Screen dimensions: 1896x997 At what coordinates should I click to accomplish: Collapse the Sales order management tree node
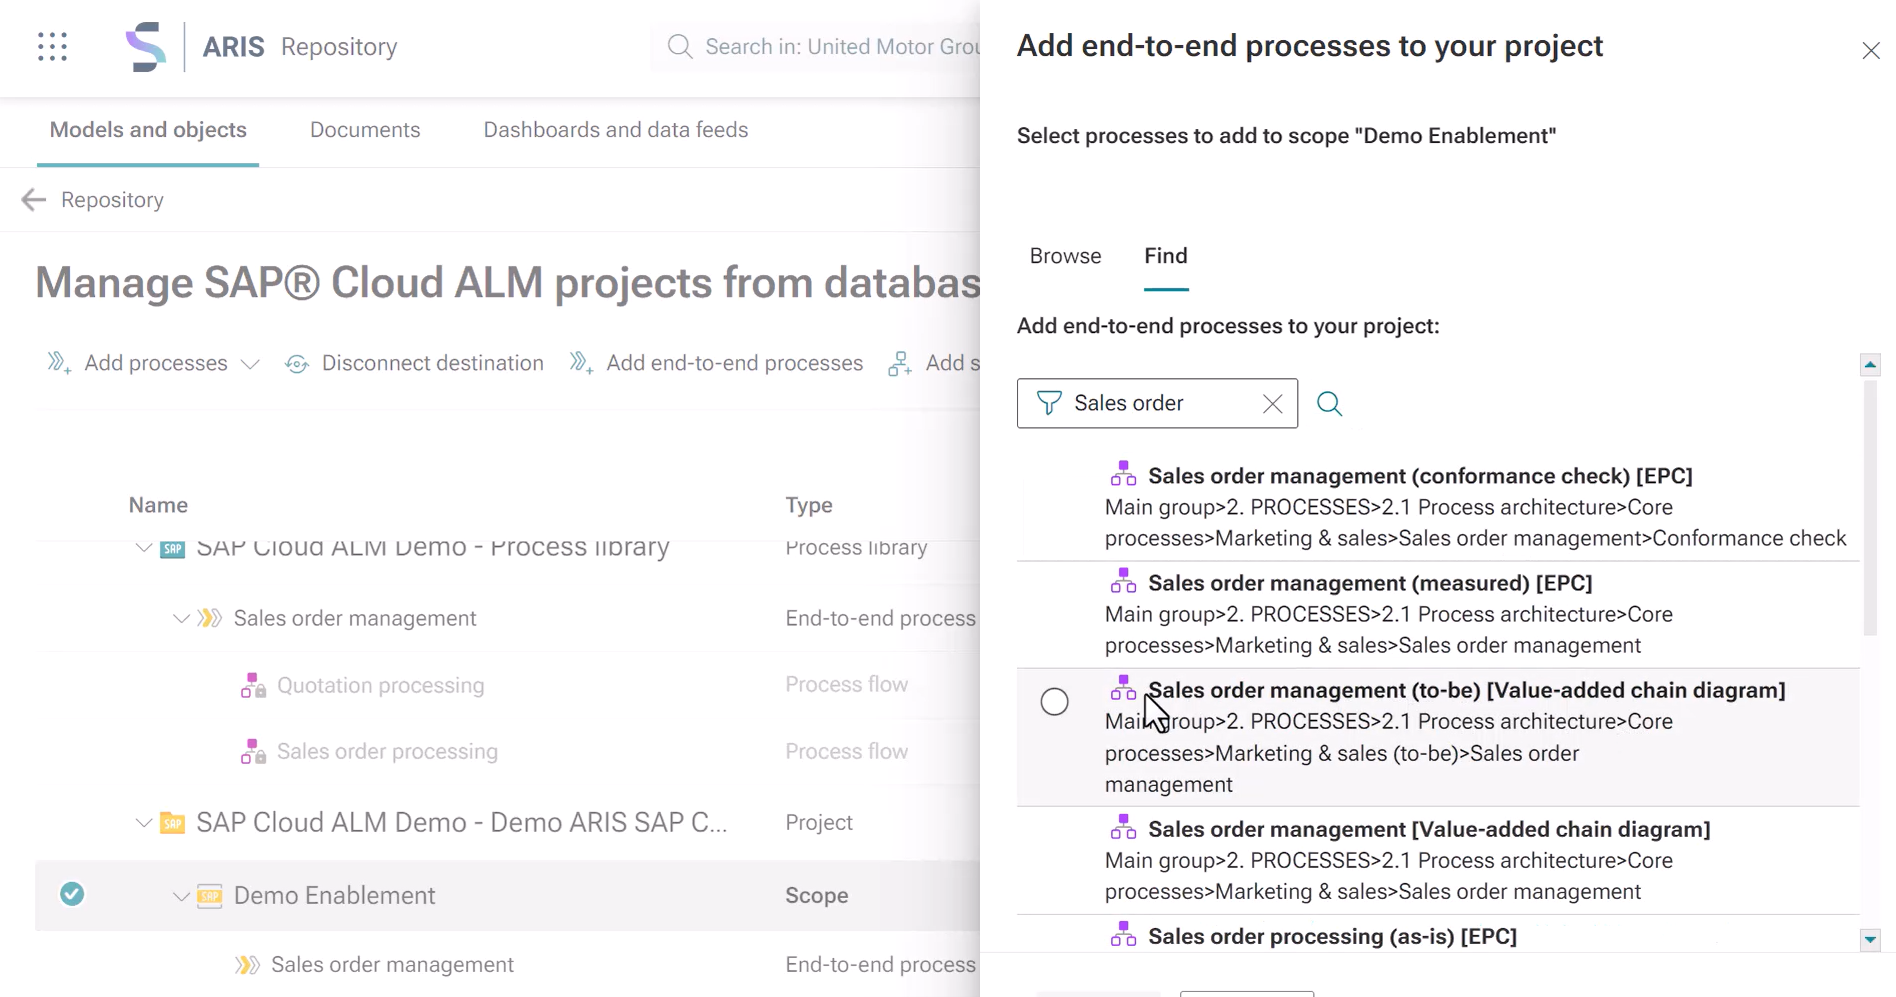click(x=180, y=618)
